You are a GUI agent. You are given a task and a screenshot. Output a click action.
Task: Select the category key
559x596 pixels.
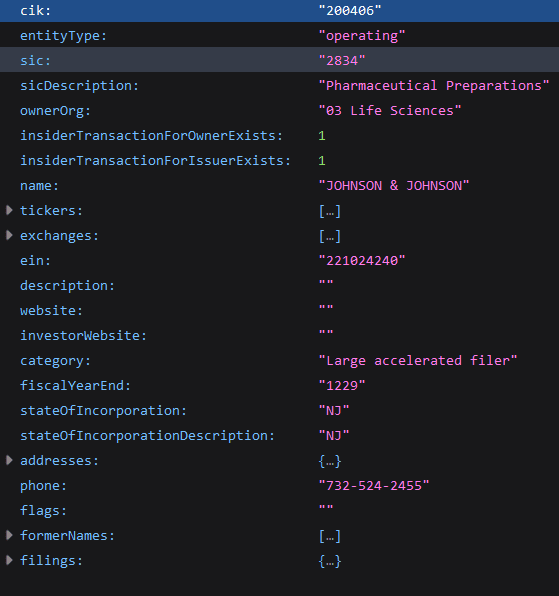click(55, 360)
